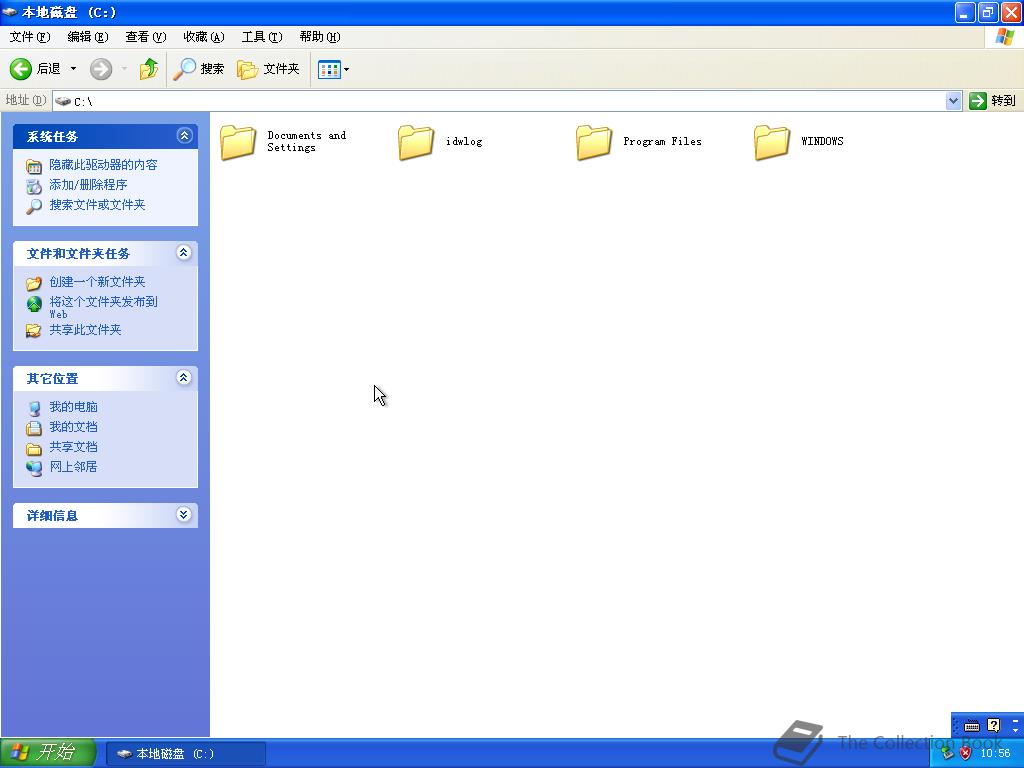Select the Program Files folder icon
1024x768 pixels.
click(594, 142)
